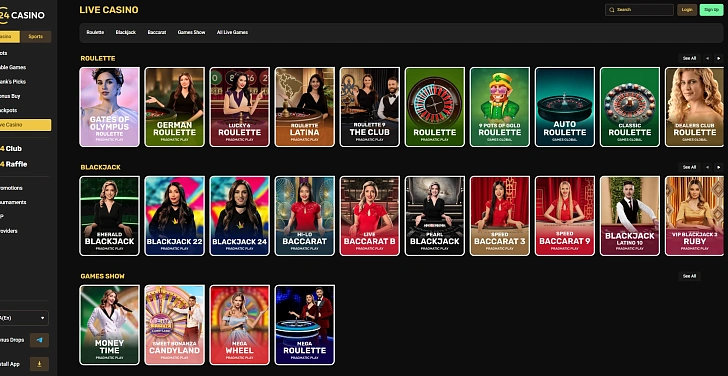Viewport: 728px width, 376px height.
Task: Open Live Casino in sidebar
Action: [x=26, y=125]
